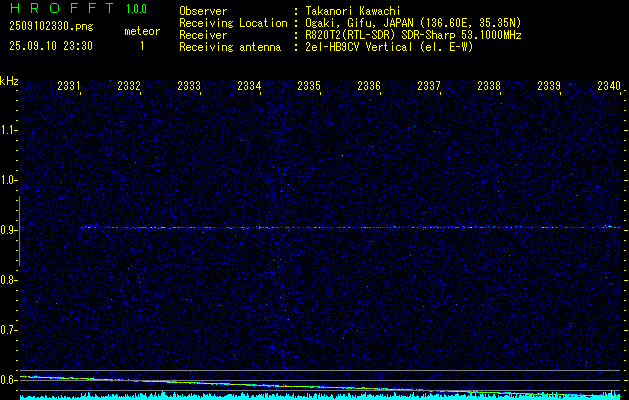The height and width of the screenshot is (400, 629).
Task: Click the Receiving antenna label
Action: 230,47
